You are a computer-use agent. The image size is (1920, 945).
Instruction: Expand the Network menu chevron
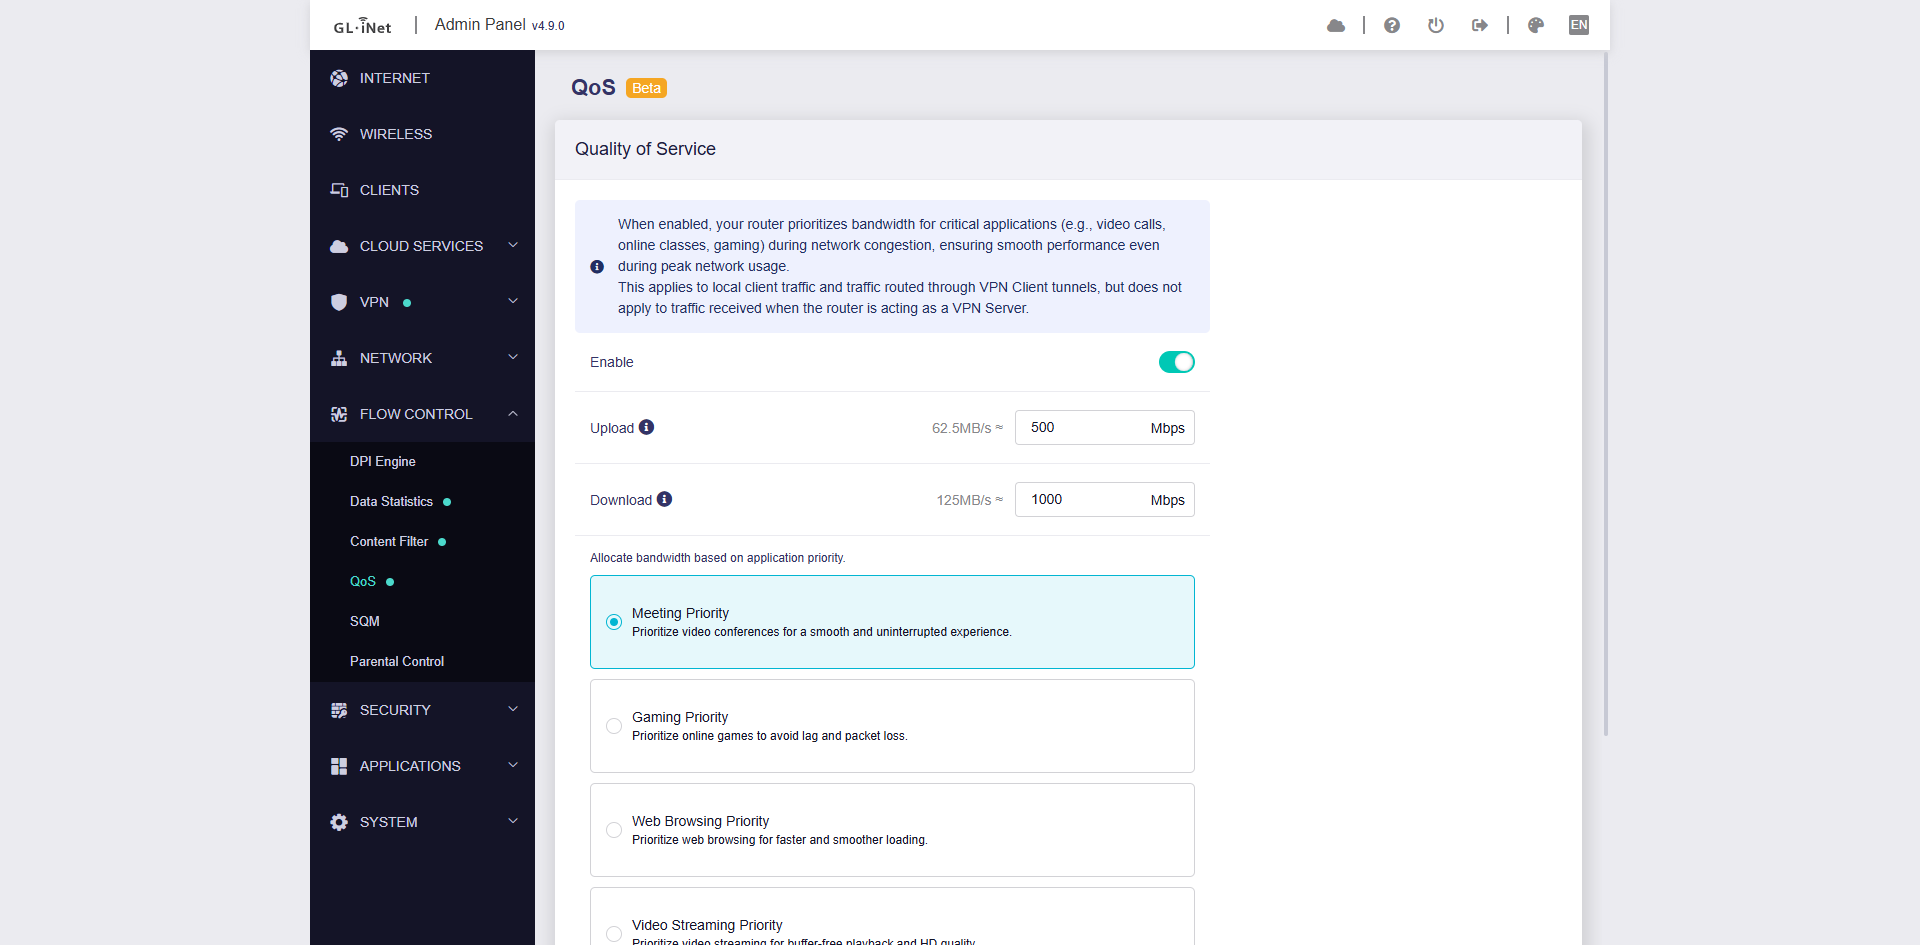pos(513,357)
